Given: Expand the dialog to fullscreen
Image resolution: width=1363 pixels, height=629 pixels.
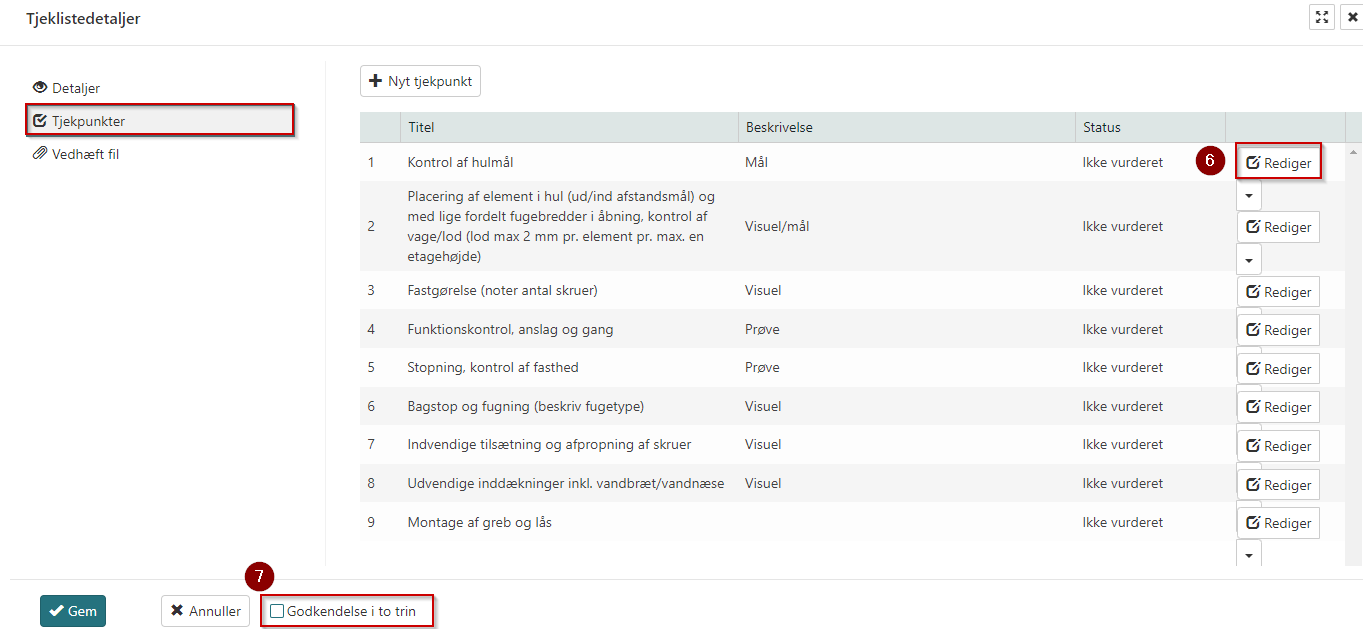Looking at the screenshot, I should coord(1322,17).
